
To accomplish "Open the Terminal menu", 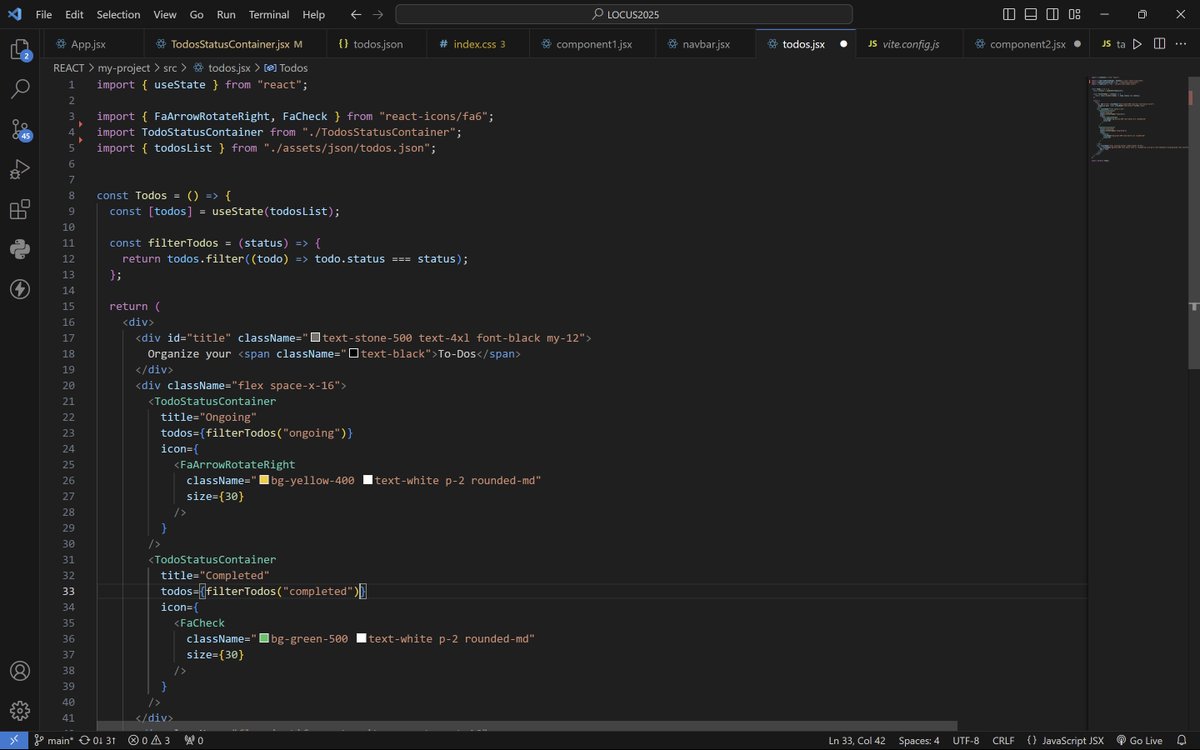I will tap(269, 15).
